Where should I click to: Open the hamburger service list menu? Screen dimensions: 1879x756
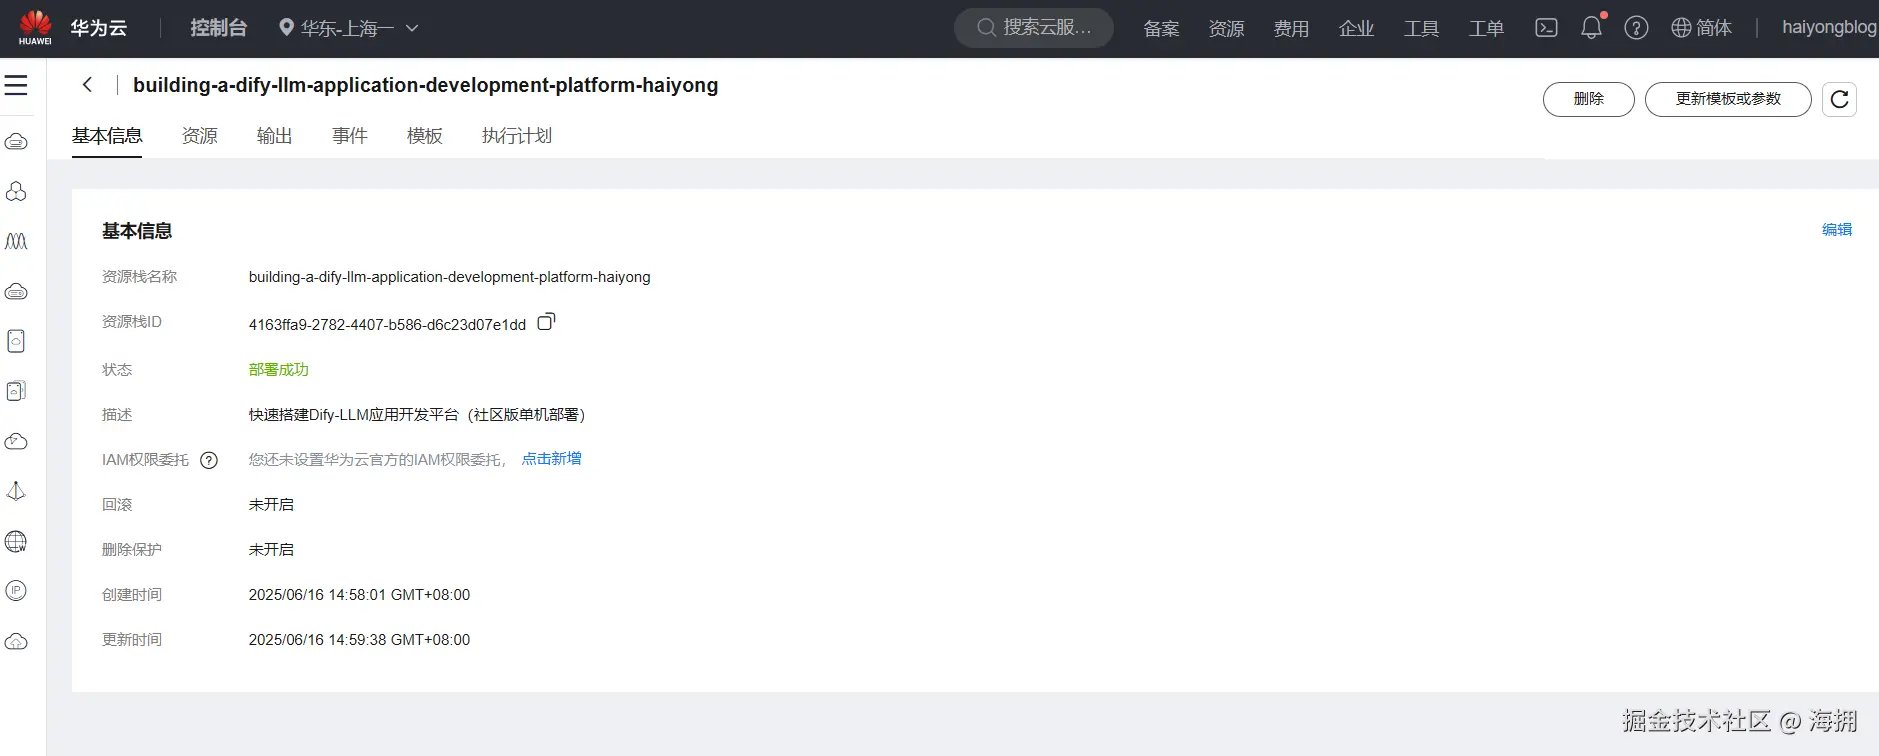[x=16, y=85]
